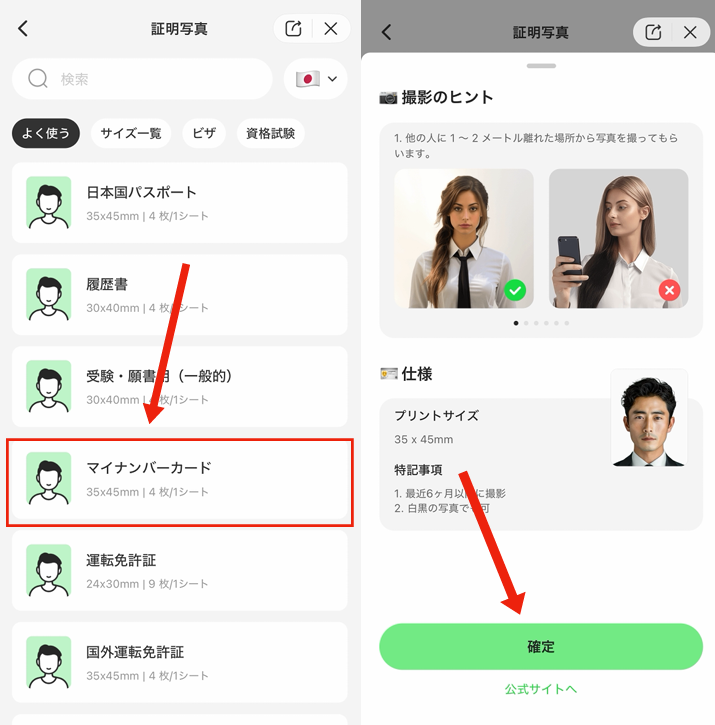715x725 pixels.
Task: Tap the red X badge
Action: click(669, 290)
